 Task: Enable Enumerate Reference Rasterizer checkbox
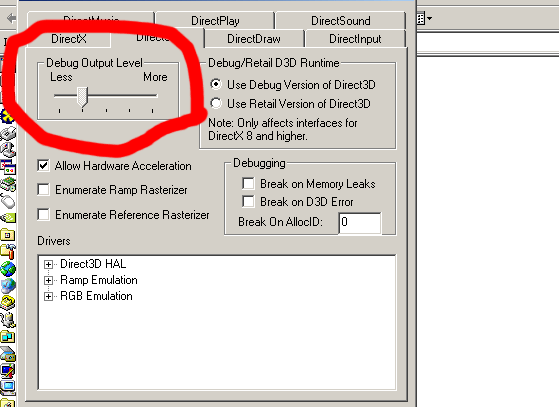tap(43, 215)
